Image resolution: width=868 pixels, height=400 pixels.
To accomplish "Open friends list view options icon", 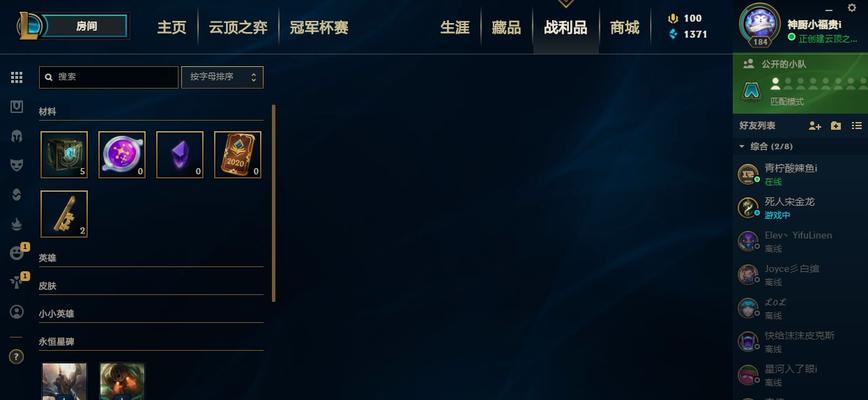I will 856,126.
